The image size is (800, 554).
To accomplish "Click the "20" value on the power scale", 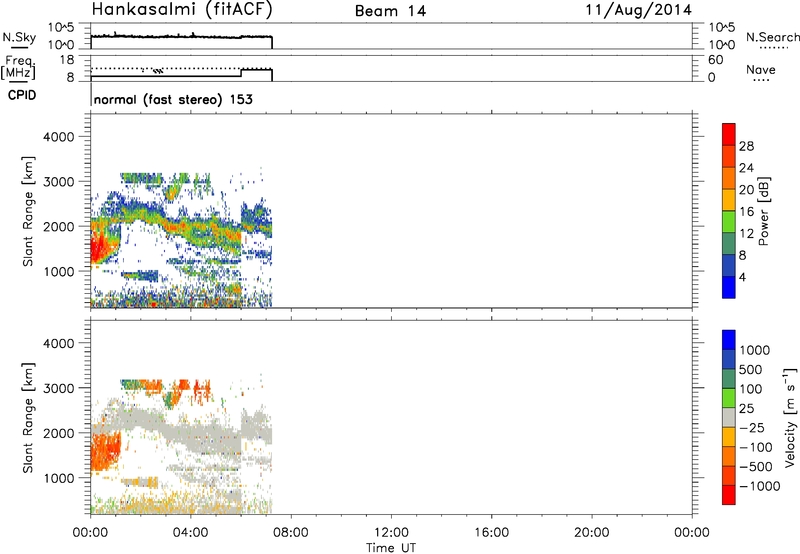I will coord(746,190).
